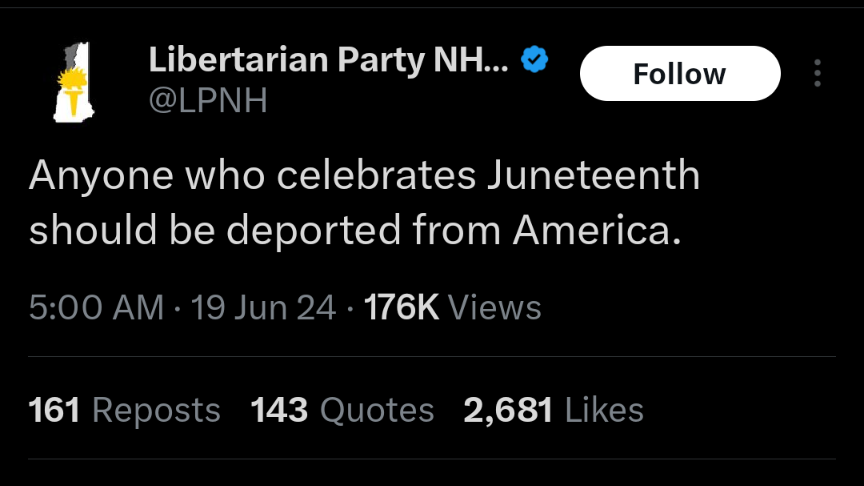
Task: Click the truncated NH… end of the name
Action: pos(483,61)
